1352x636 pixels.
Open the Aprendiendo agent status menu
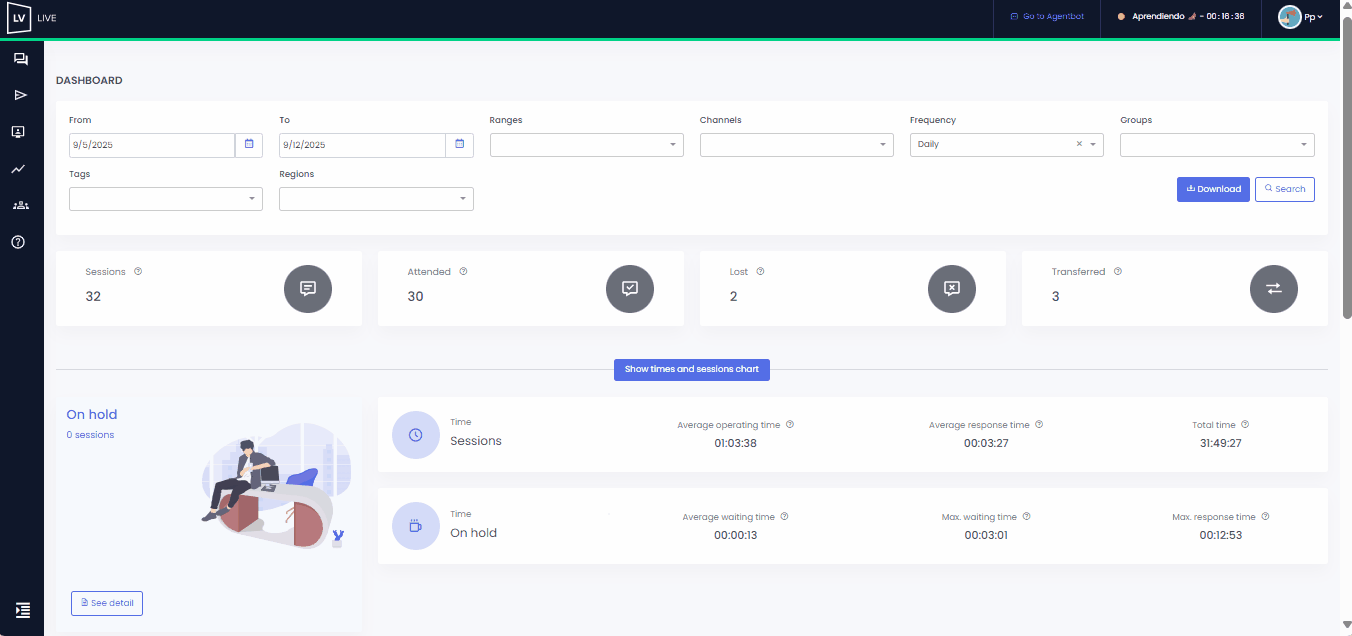[1181, 17]
